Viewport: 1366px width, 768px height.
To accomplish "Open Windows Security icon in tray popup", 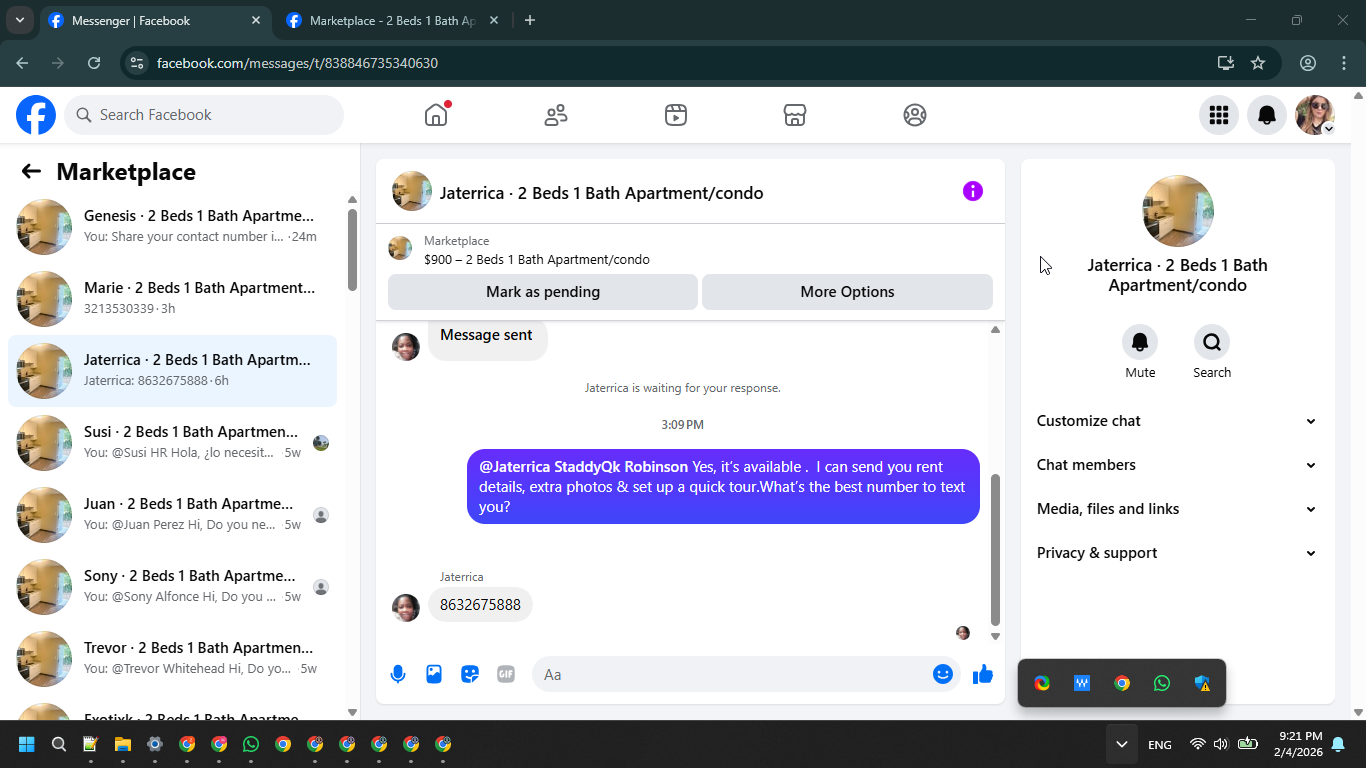I will pyautogui.click(x=1202, y=683).
